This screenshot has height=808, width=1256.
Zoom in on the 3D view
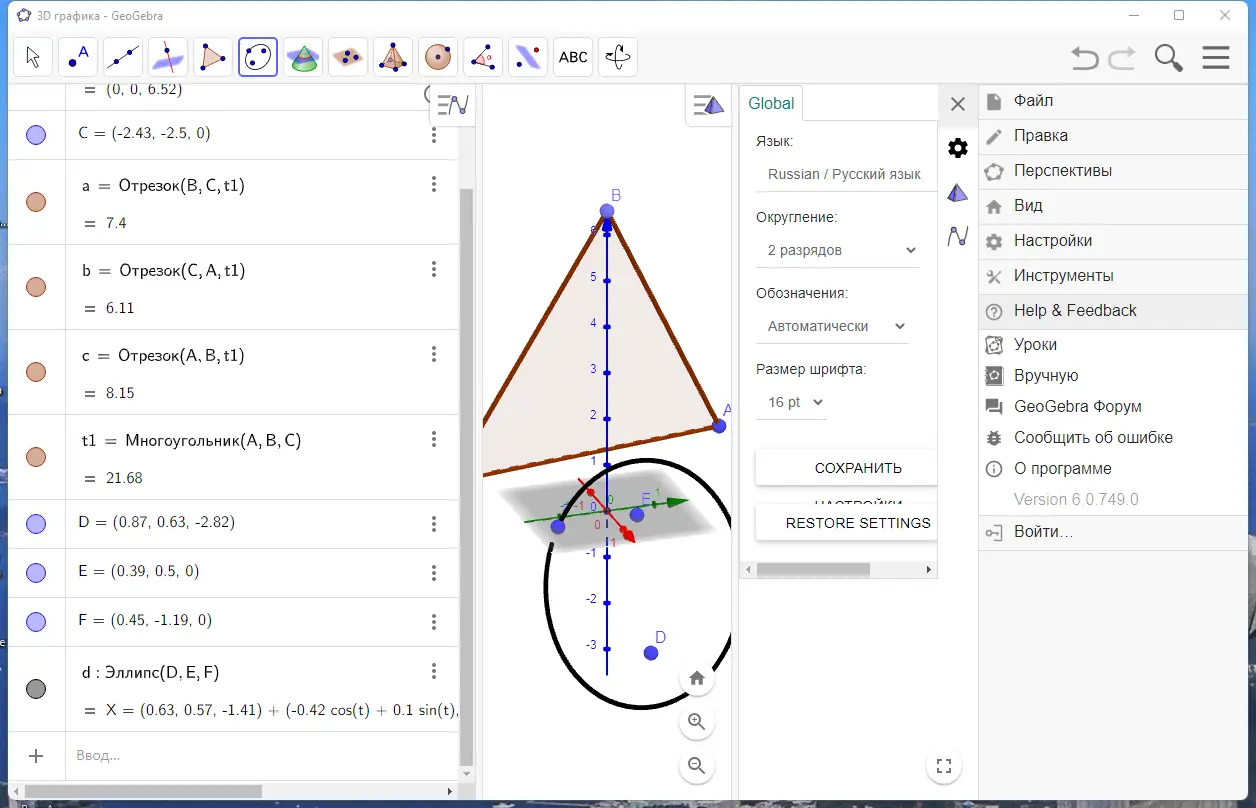pyautogui.click(x=697, y=722)
